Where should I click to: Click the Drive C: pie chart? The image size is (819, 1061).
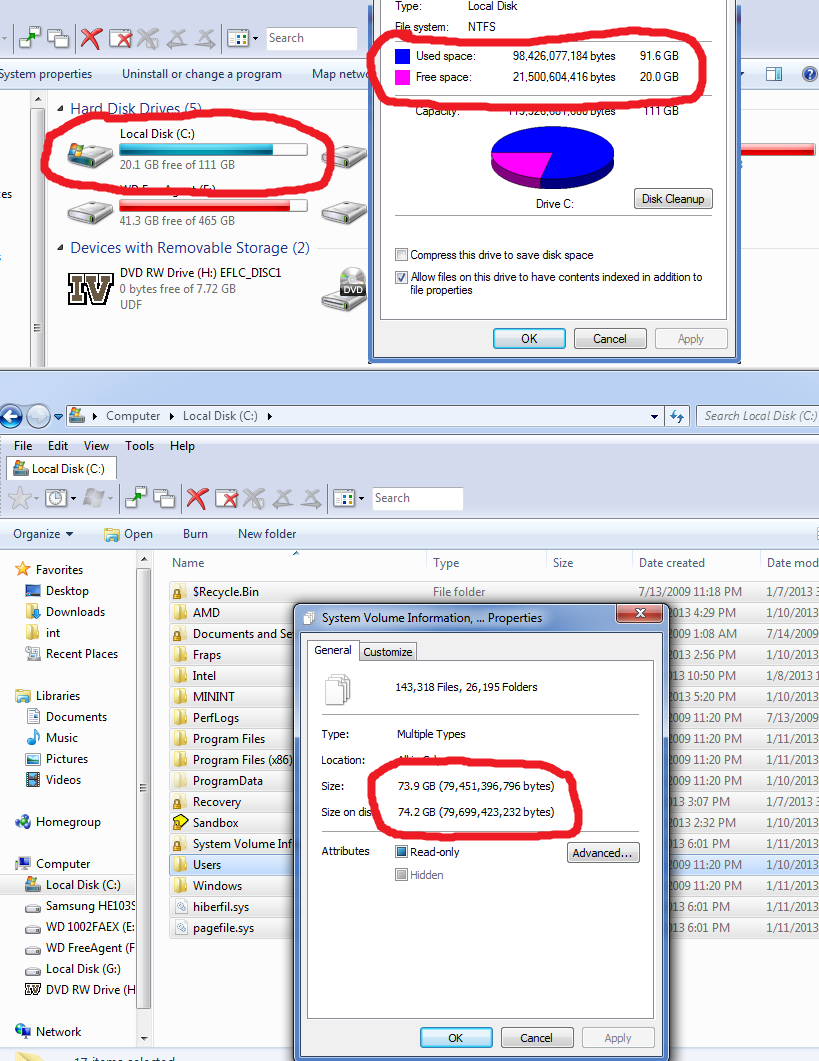(552, 159)
